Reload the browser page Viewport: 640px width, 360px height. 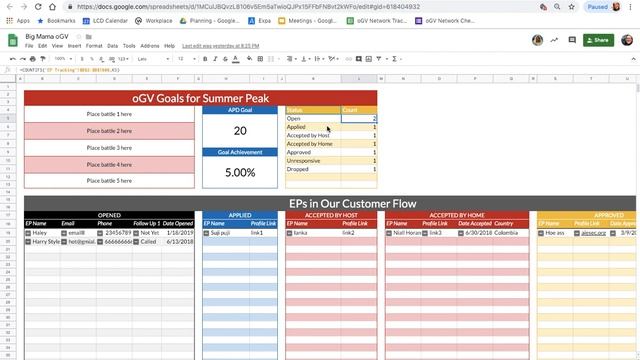coord(38,7)
